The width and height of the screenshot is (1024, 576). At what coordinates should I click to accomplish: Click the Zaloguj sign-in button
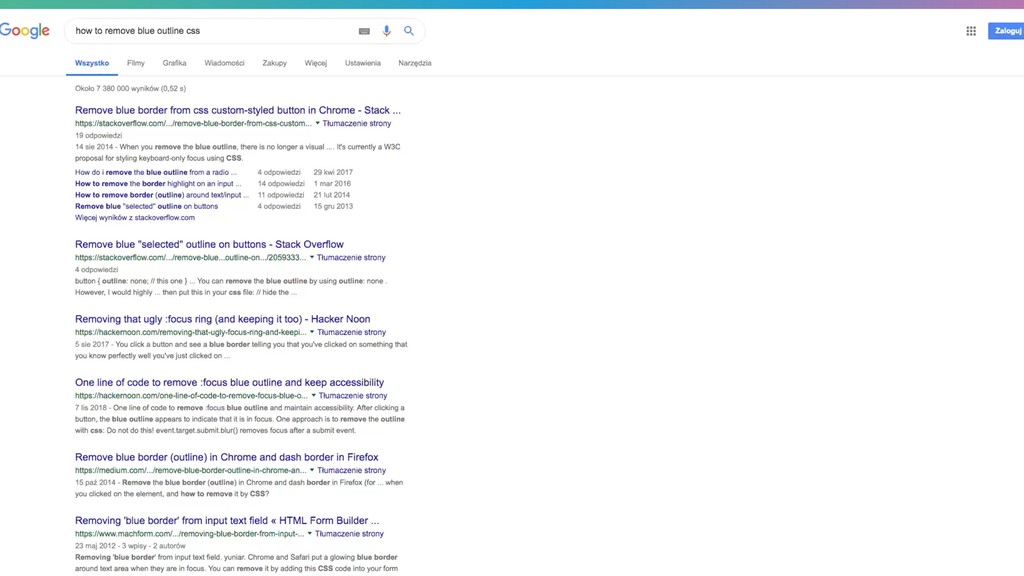point(1007,31)
